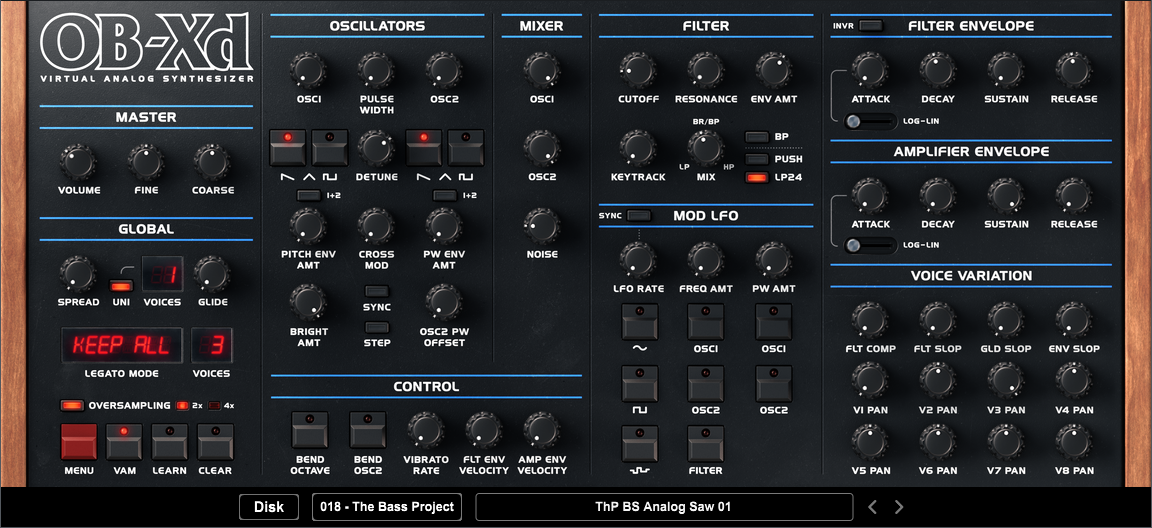This screenshot has width=1152, height=528.
Task: Select the 2x oversampling LED
Action: click(181, 405)
